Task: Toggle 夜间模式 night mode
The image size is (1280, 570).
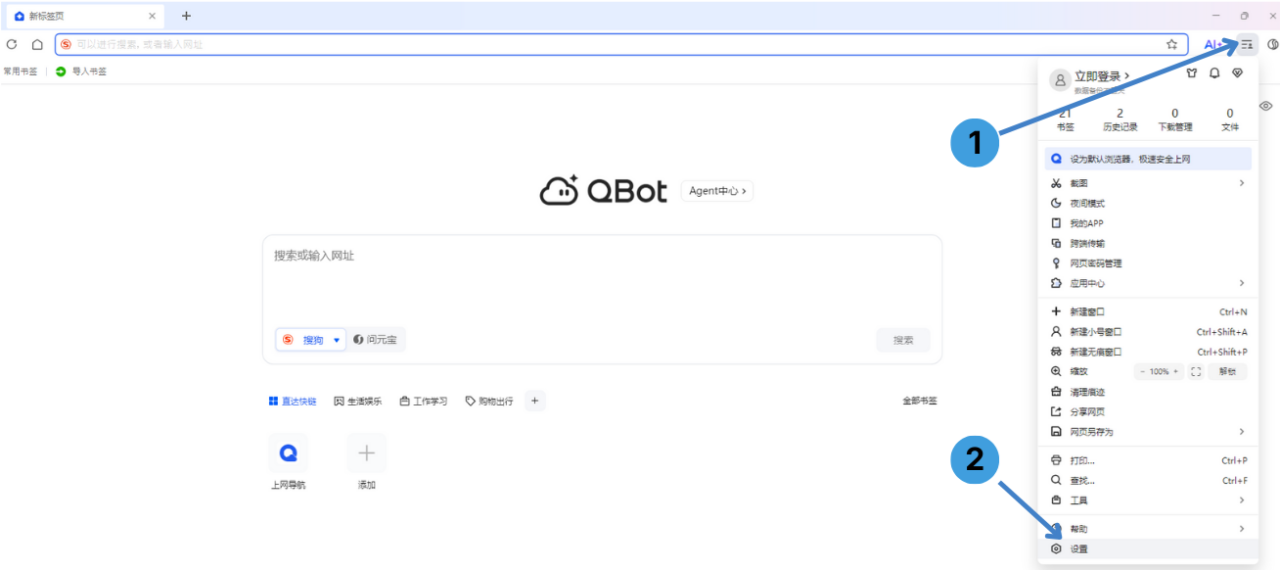Action: coord(1148,203)
